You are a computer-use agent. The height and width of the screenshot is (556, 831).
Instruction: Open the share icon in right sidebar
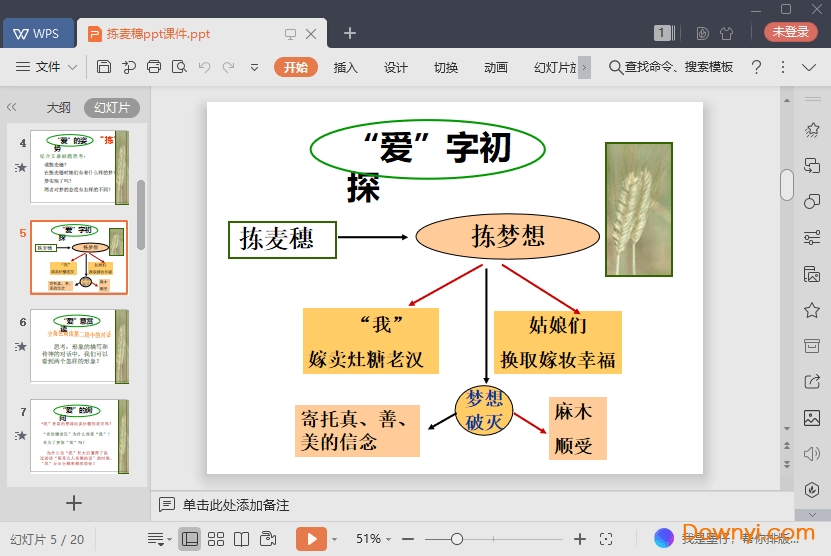click(812, 381)
